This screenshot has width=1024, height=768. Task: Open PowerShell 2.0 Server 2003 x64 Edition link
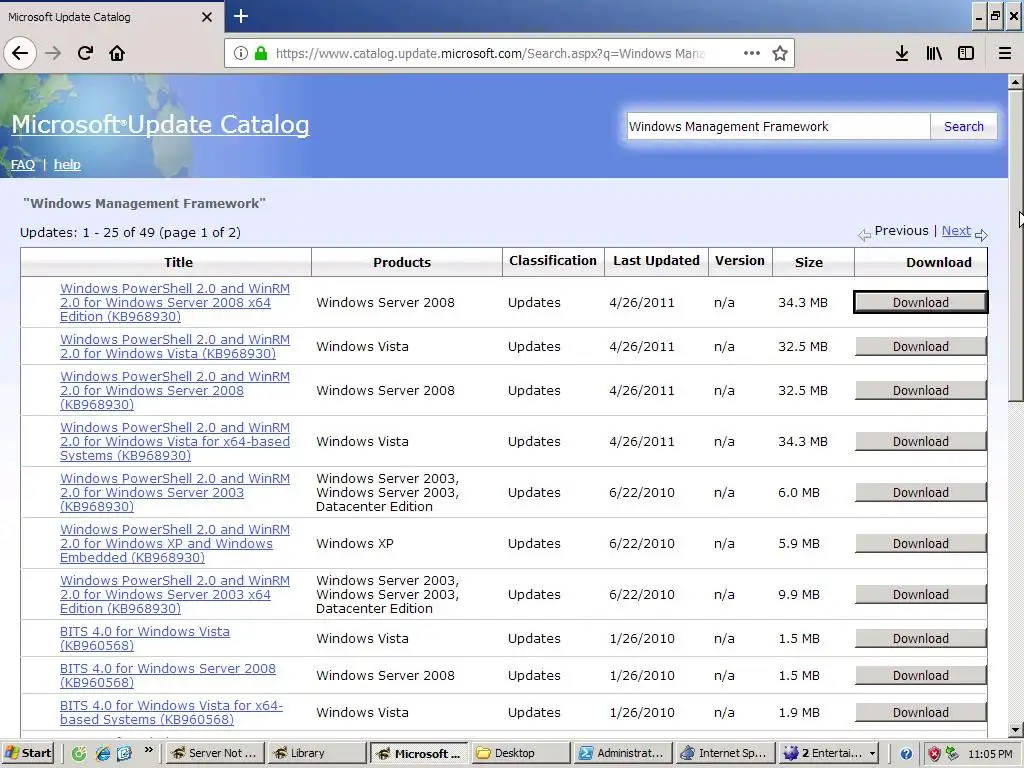point(174,594)
